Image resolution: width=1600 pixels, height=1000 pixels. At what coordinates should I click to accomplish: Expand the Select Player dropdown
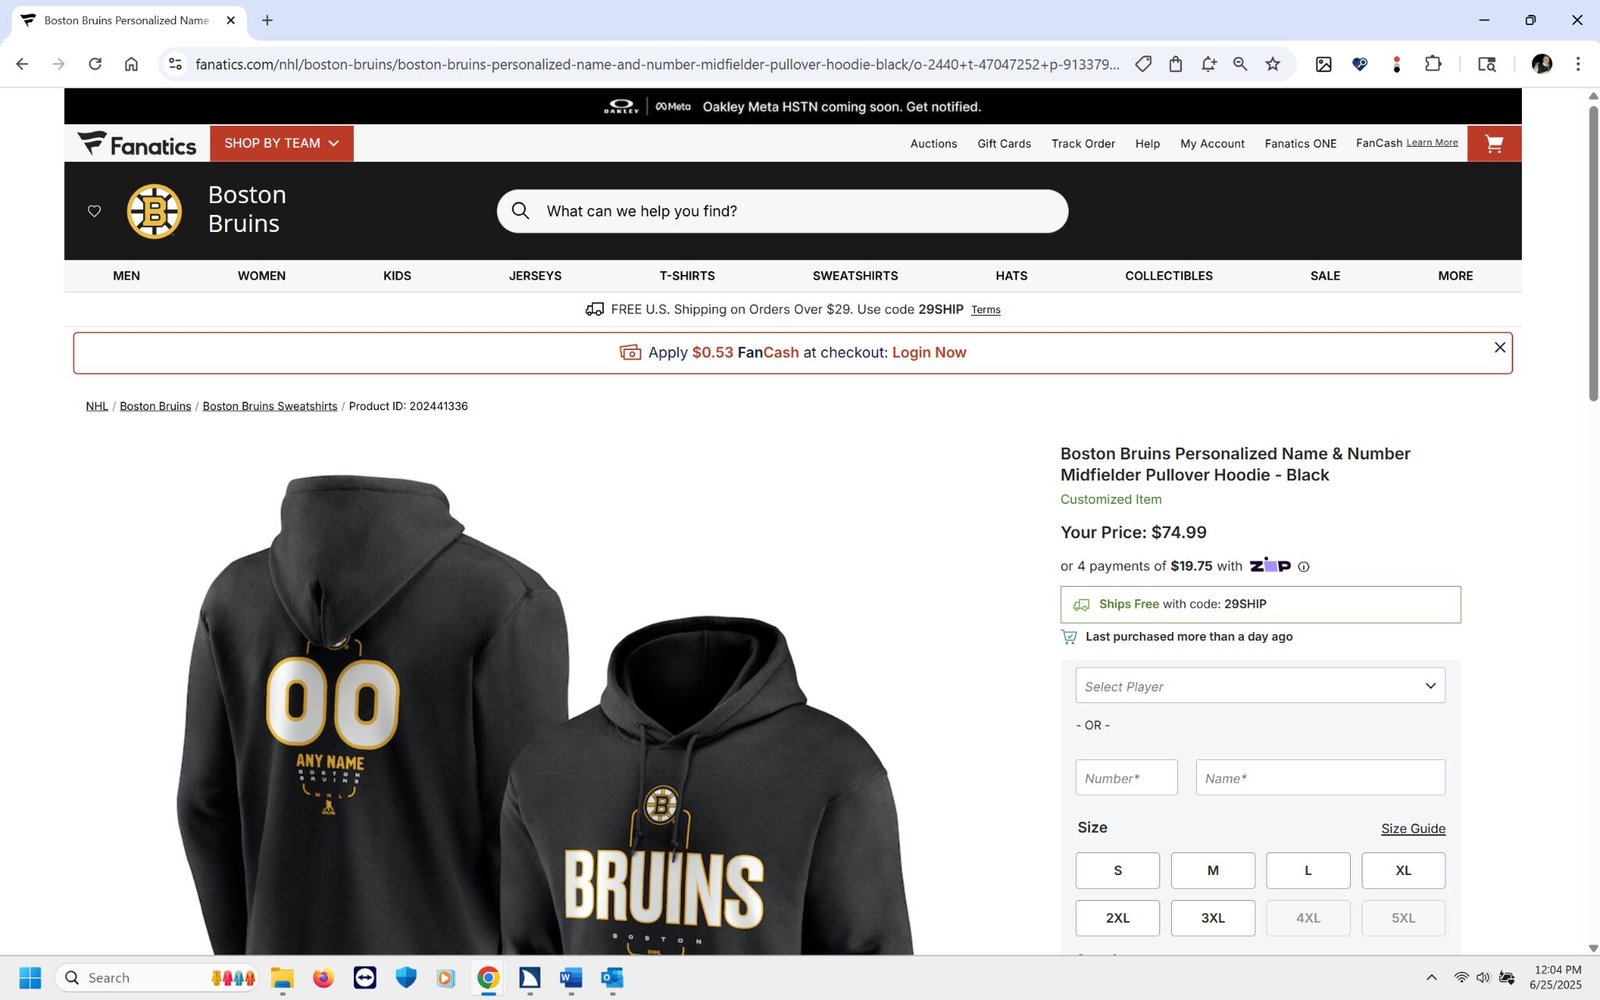pyautogui.click(x=1260, y=686)
